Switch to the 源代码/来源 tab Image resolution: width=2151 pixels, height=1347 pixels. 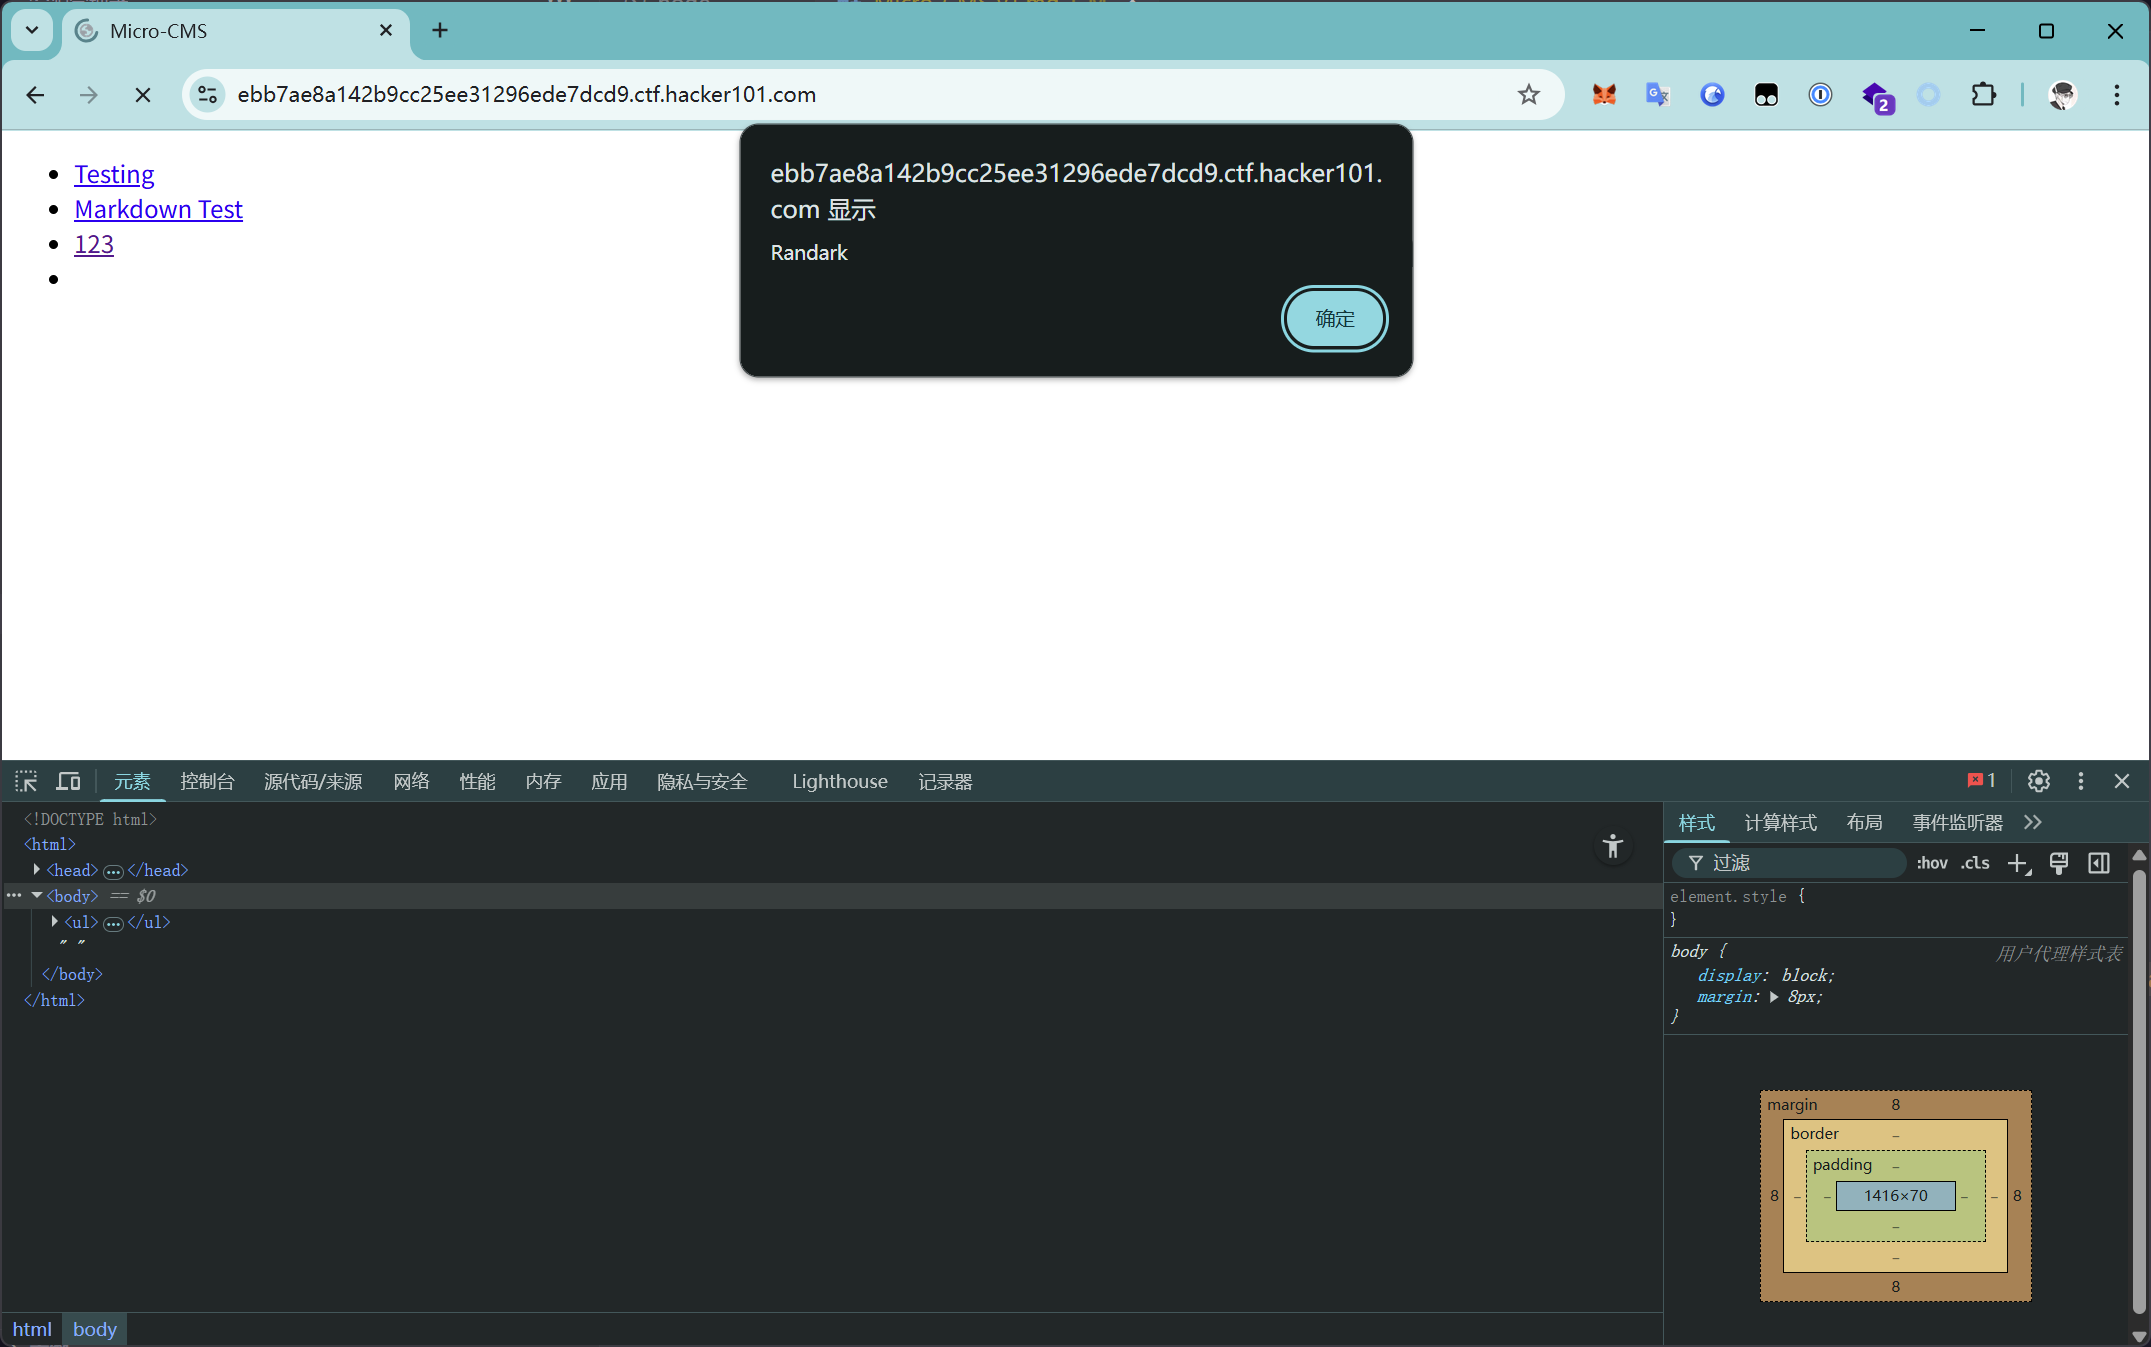(313, 781)
